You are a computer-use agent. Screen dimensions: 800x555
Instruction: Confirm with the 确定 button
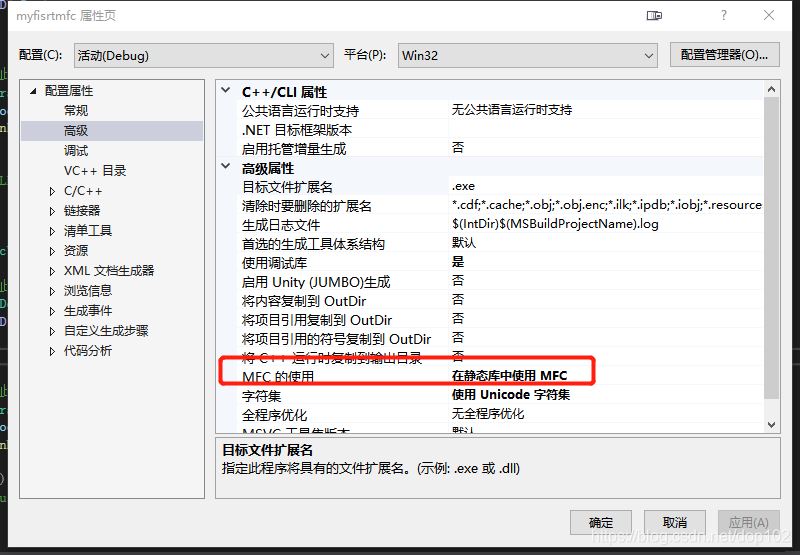coord(601,522)
